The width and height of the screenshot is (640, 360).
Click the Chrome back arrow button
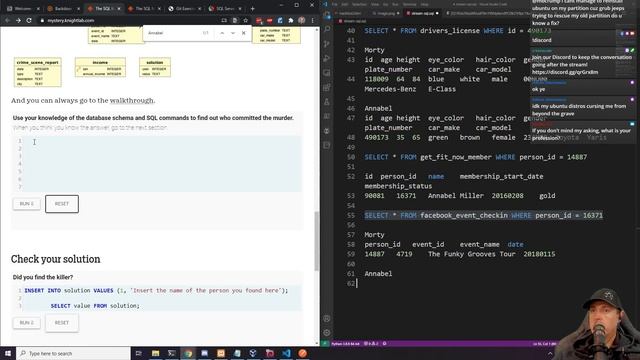(x=8, y=20)
